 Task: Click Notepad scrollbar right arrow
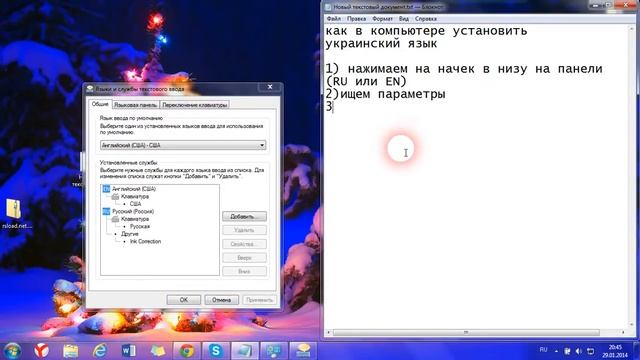point(623,333)
